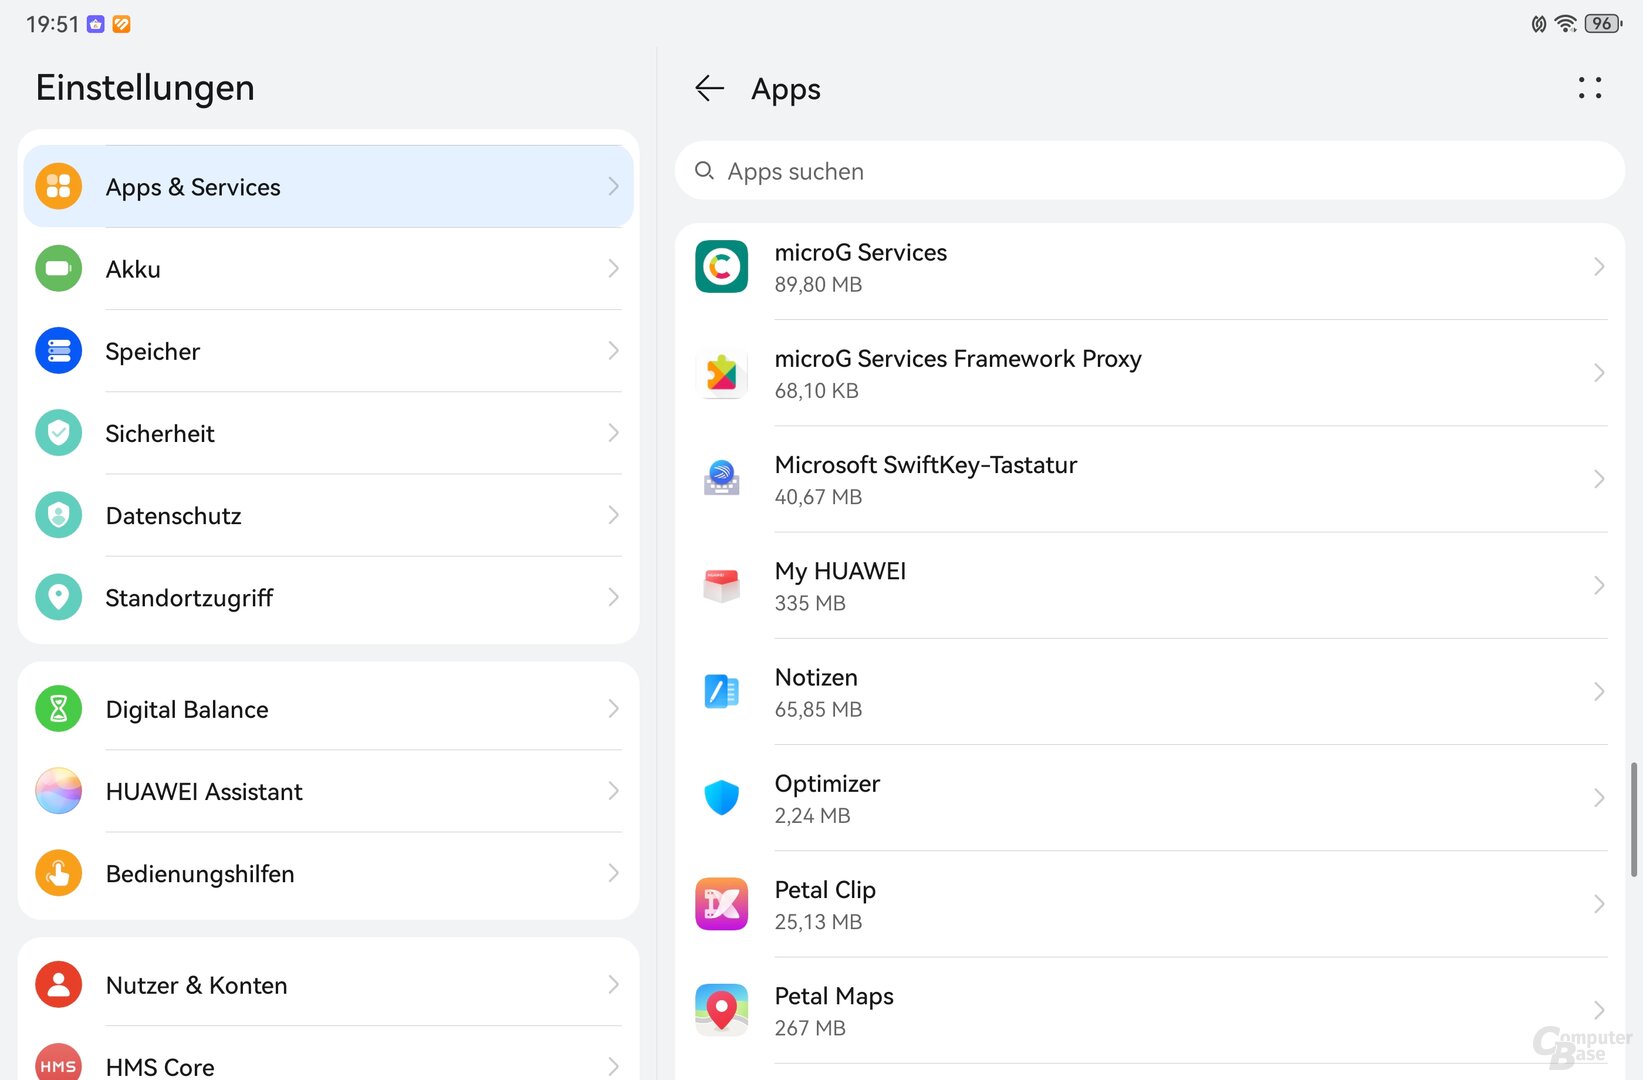Tap the green Akku battery icon

point(58,268)
